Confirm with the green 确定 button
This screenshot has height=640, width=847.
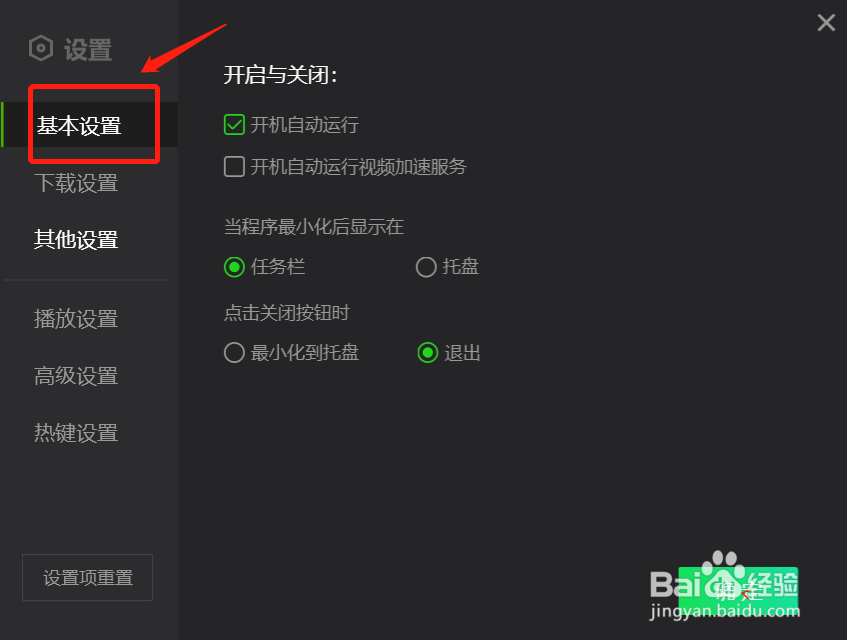(738, 589)
